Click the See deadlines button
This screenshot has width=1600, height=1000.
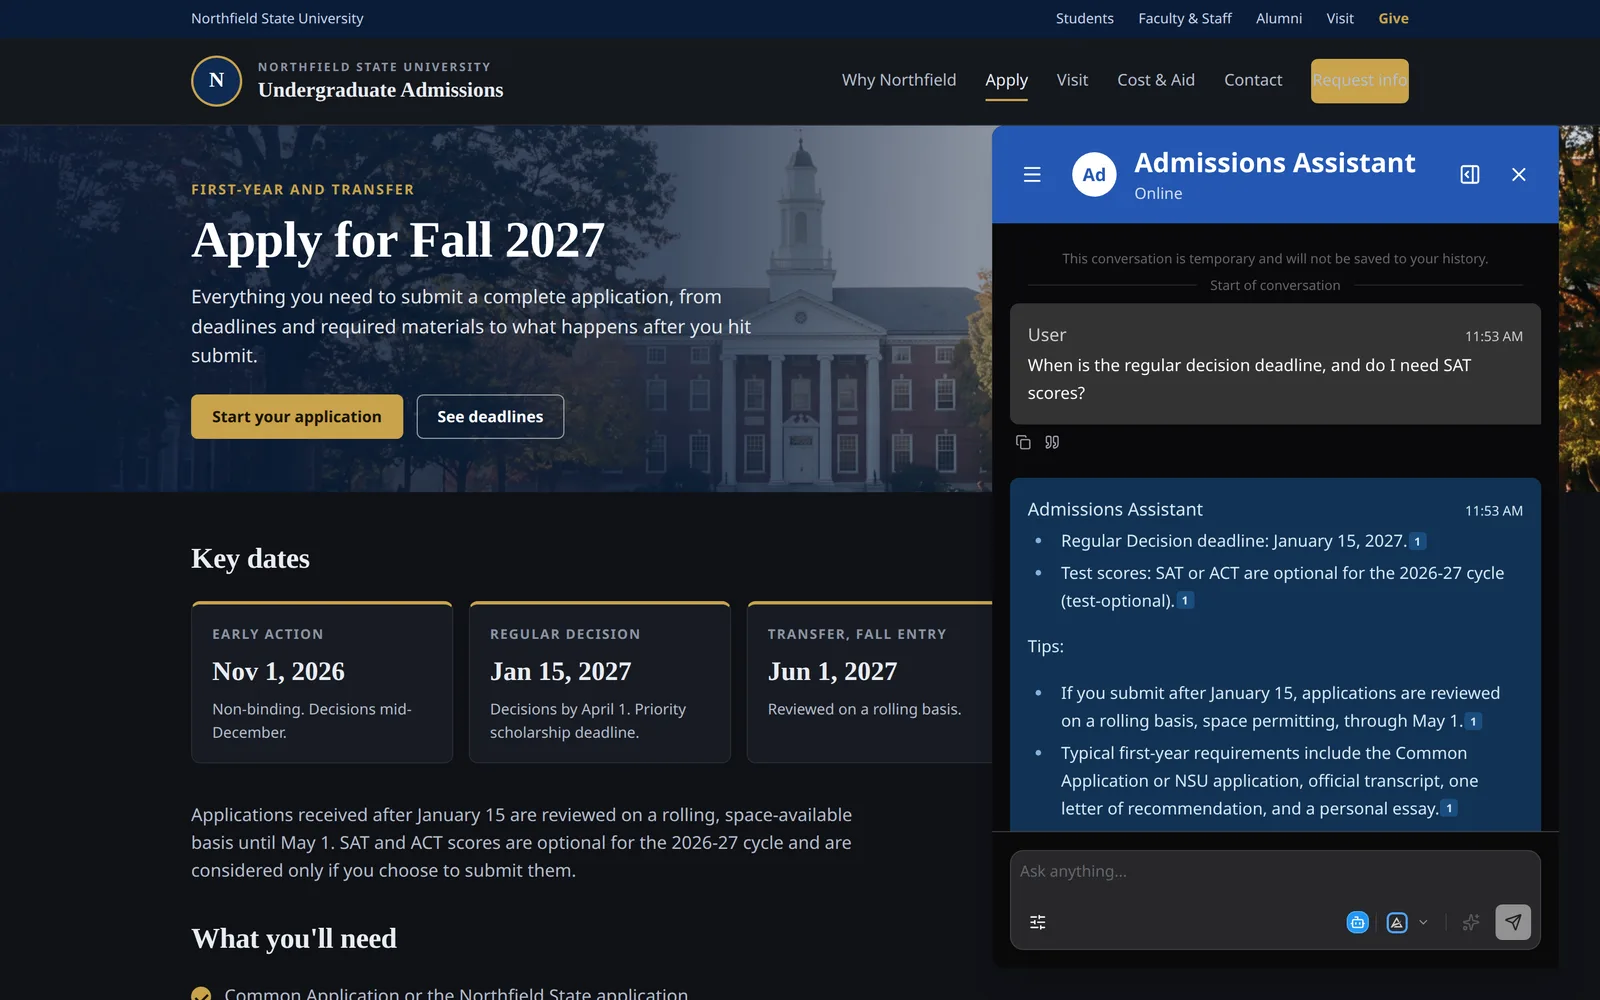point(490,417)
